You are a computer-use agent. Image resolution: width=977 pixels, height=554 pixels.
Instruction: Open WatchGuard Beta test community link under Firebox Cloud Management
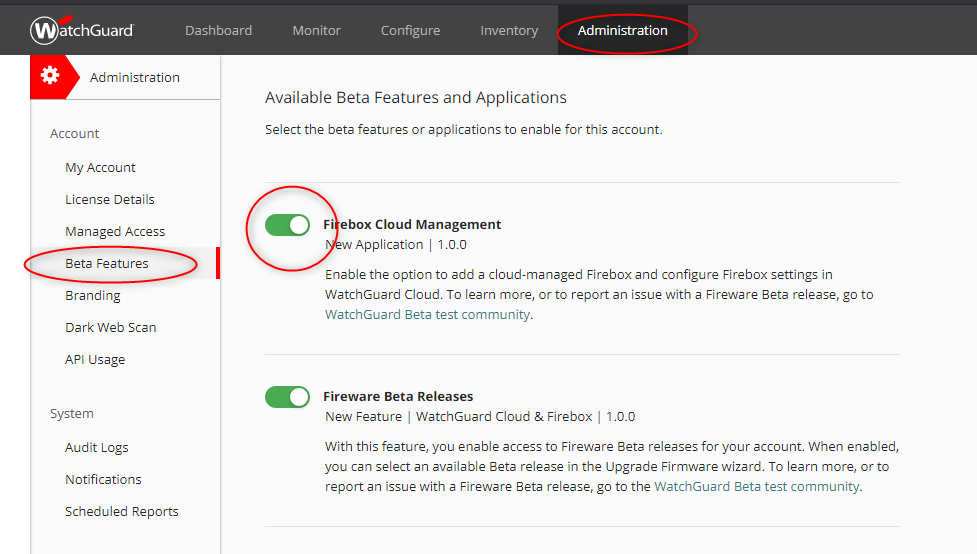point(427,315)
